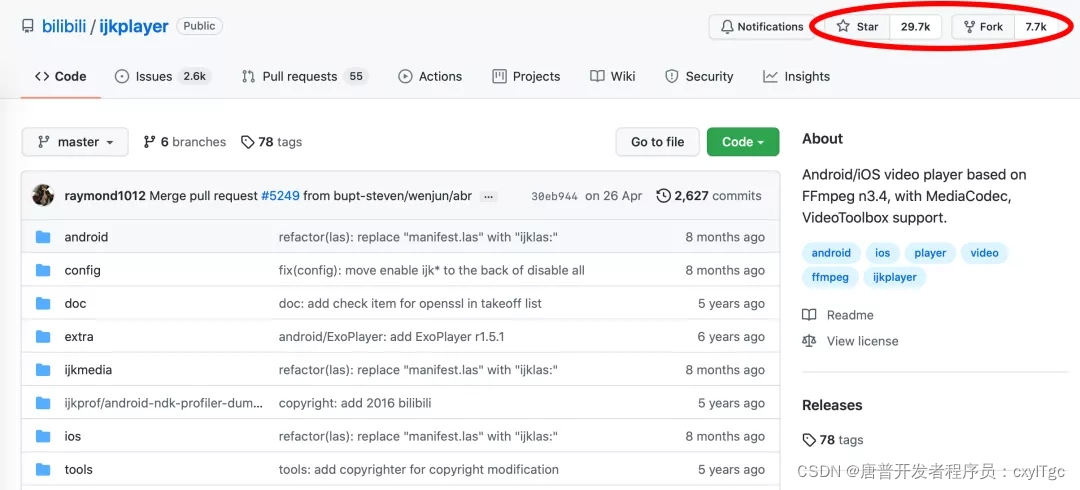1080x490 pixels.
Task: Open the android folder name
Action: (86, 237)
